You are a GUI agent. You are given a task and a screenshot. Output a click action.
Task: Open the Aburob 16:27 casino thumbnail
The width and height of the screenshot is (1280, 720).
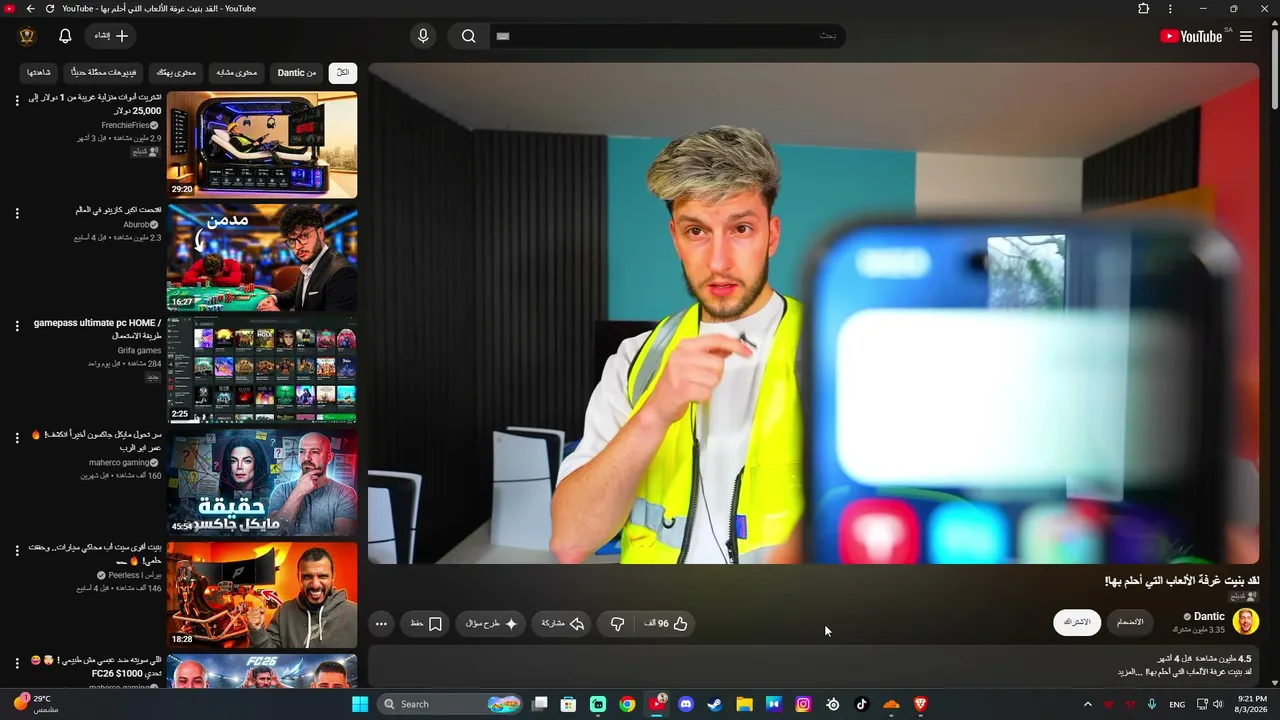[262, 258]
